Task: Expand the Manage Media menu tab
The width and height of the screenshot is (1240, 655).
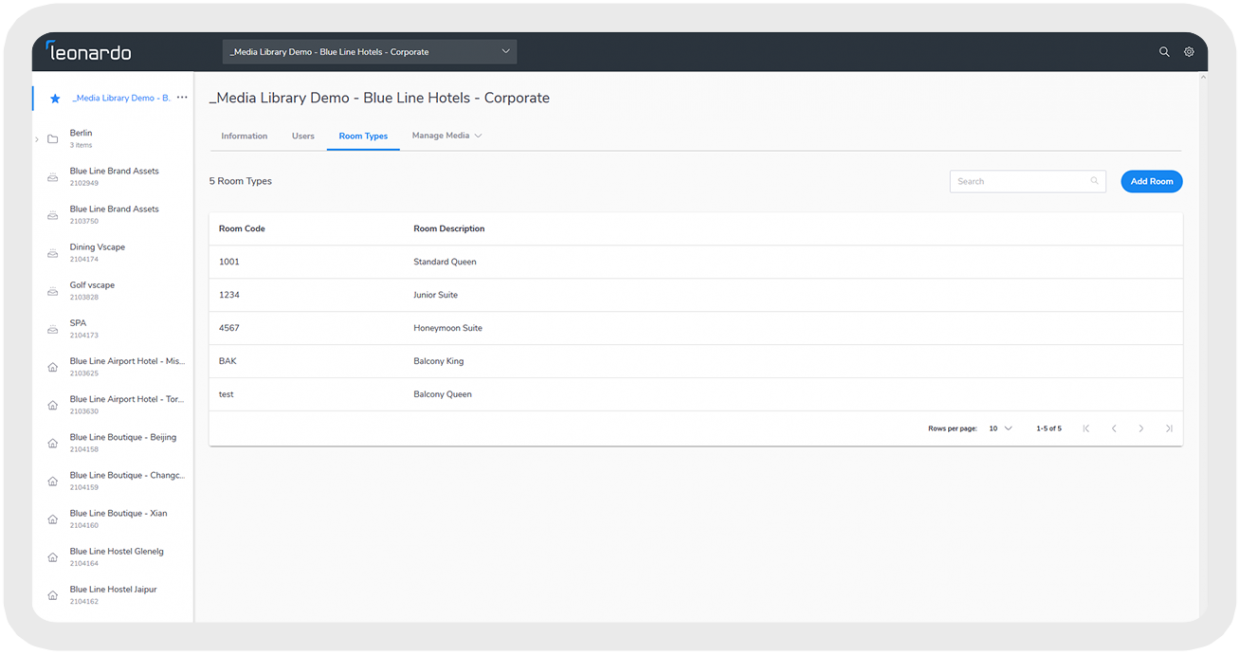Action: 447,136
